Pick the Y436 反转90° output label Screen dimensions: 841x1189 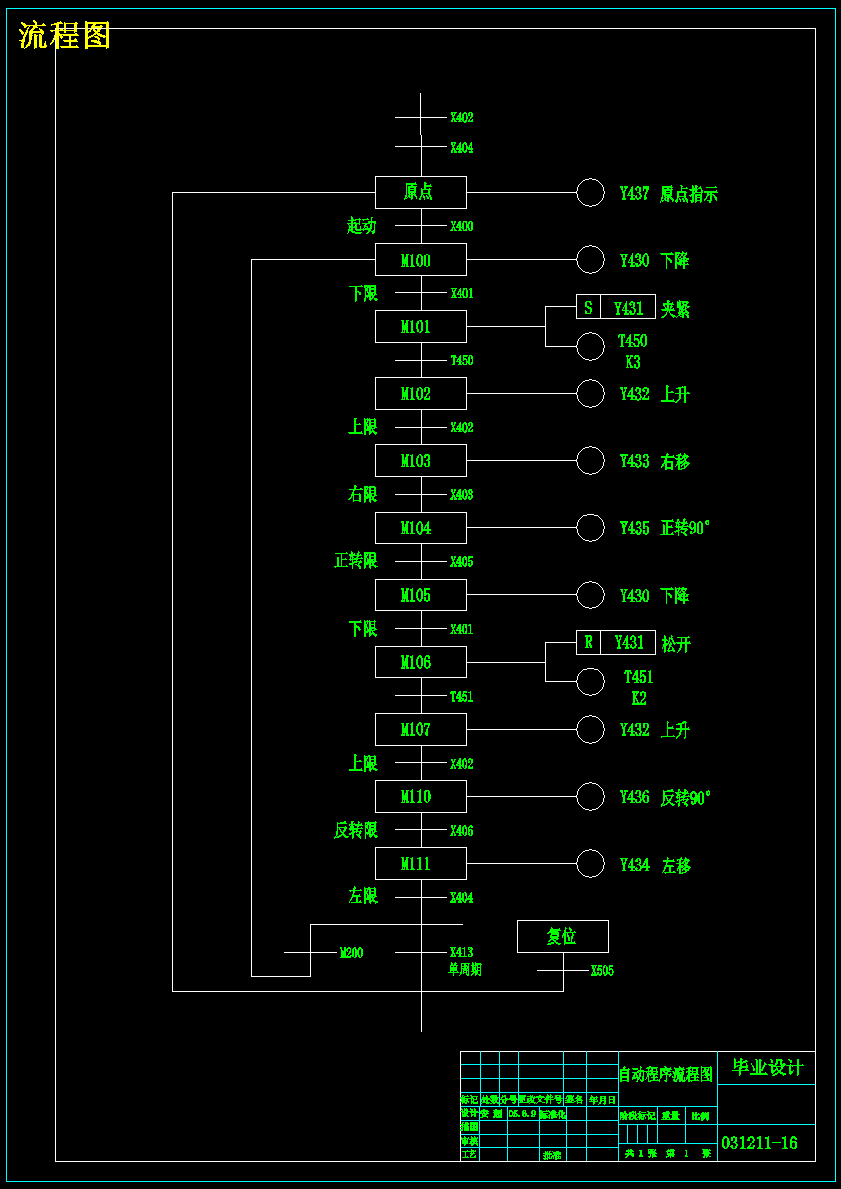(x=665, y=798)
